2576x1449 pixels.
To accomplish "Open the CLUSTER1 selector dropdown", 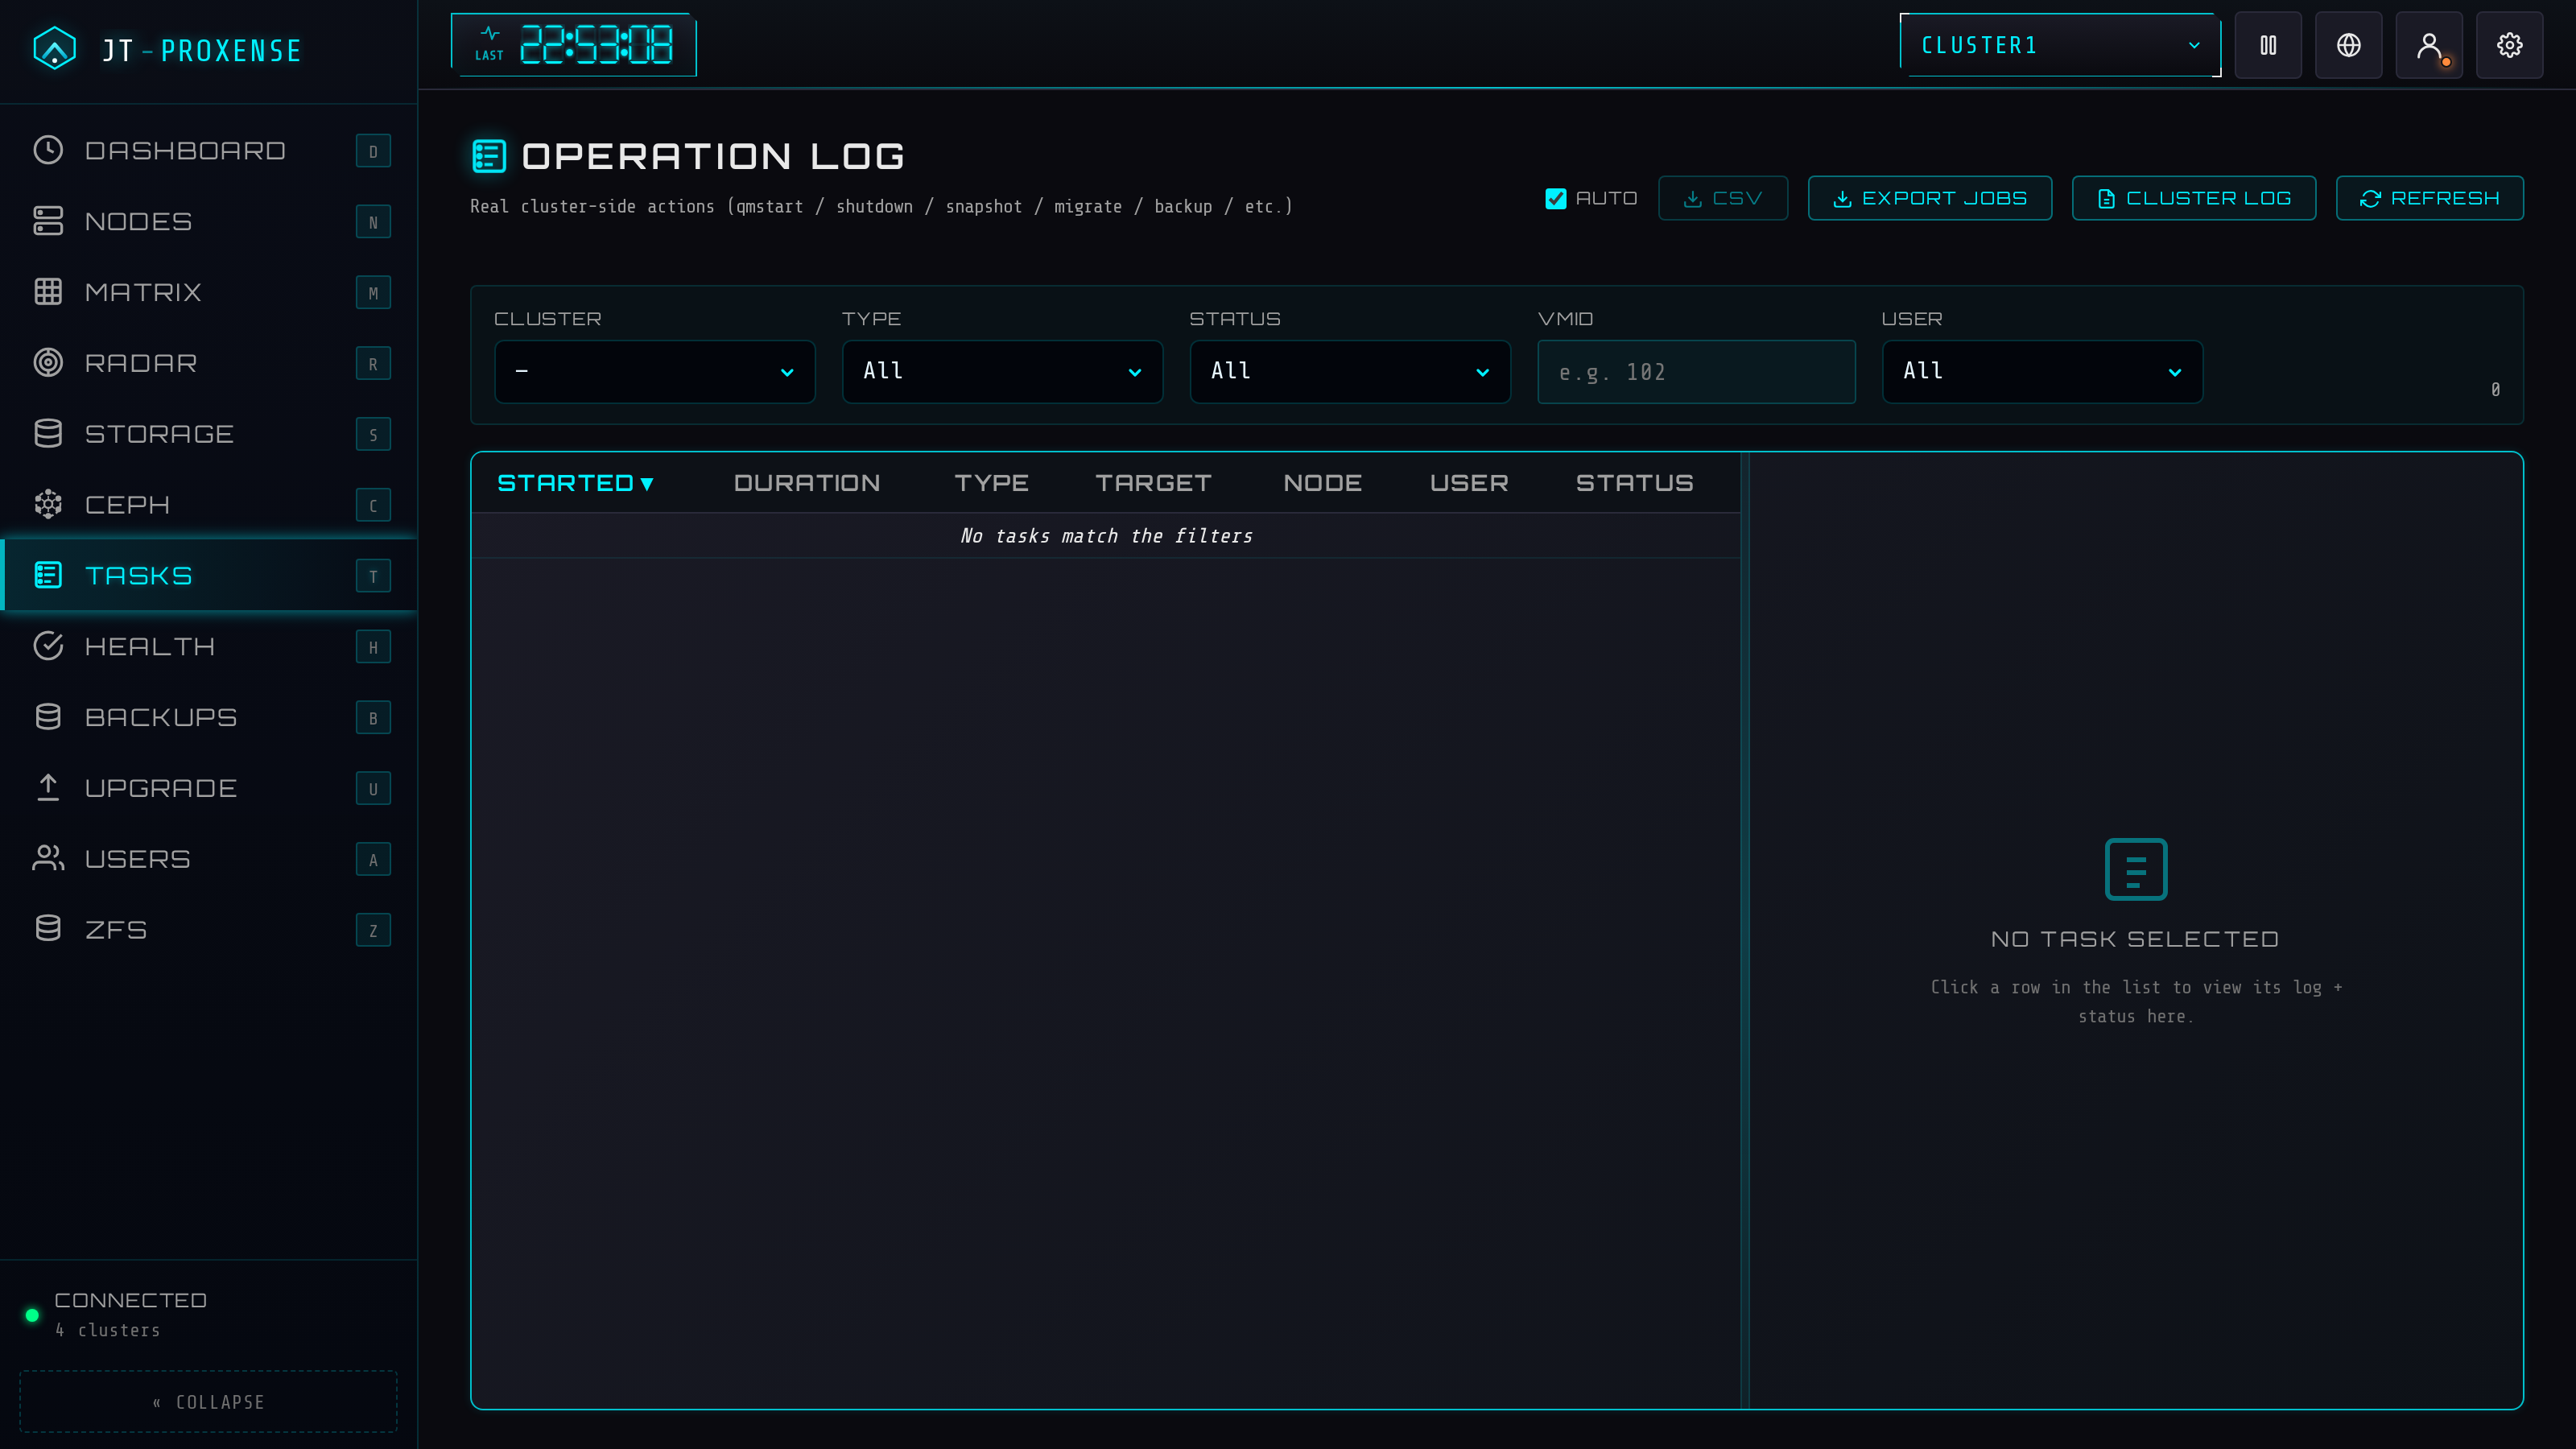I will pos(2060,45).
